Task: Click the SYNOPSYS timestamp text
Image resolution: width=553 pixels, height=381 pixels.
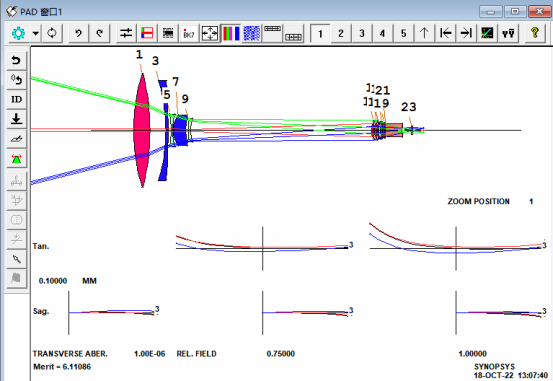Action: [x=511, y=371]
